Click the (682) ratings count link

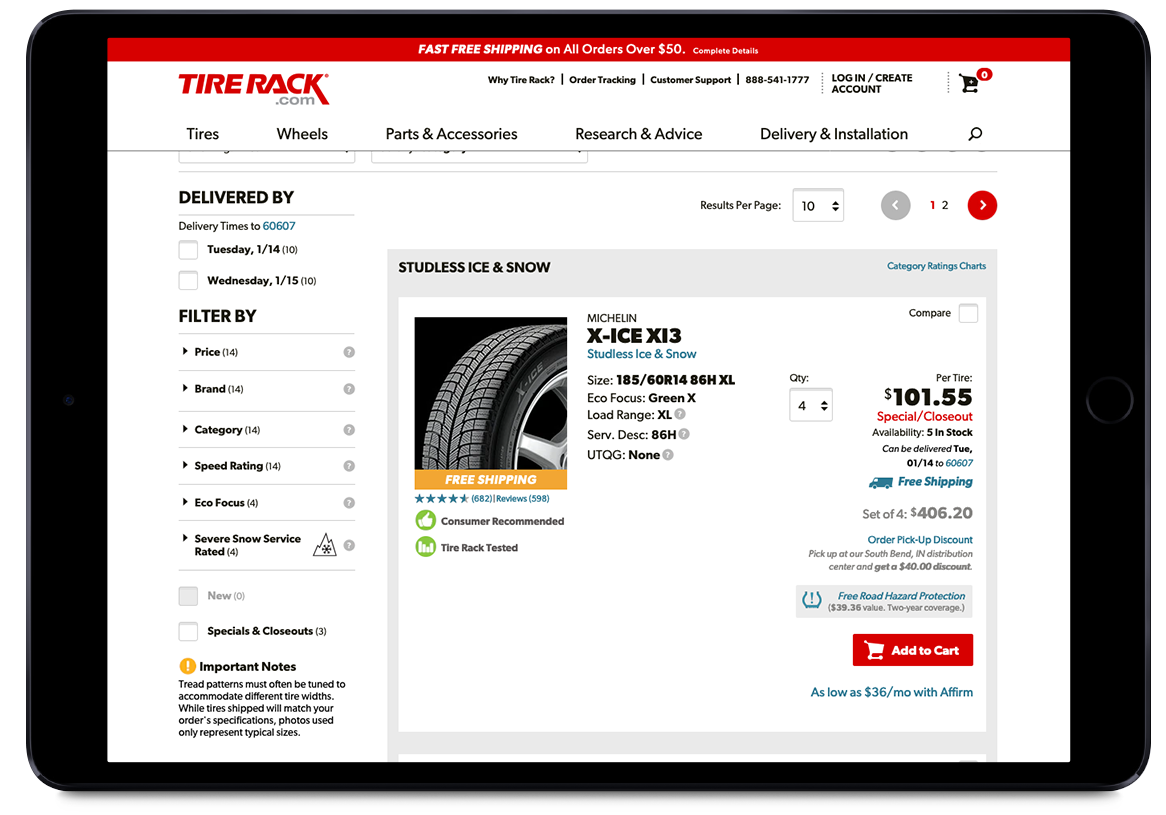[482, 499]
